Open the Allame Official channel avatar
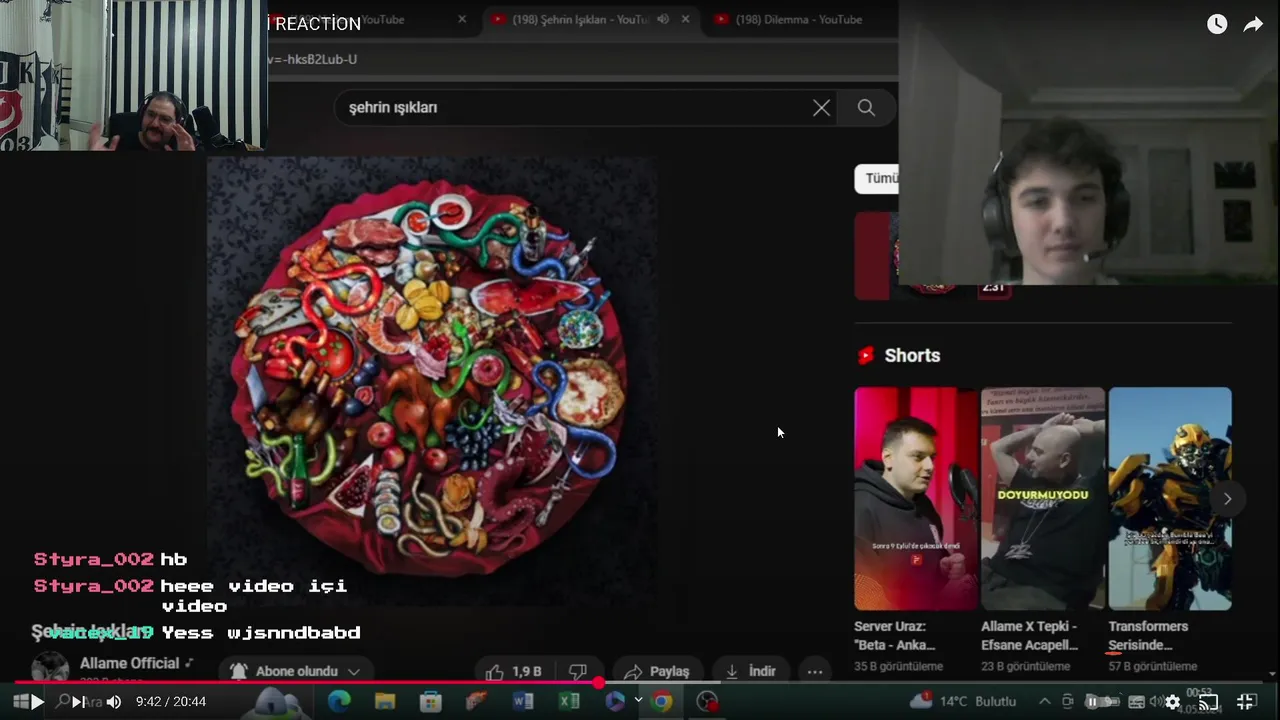Image resolution: width=1280 pixels, height=720 pixels. [50, 668]
